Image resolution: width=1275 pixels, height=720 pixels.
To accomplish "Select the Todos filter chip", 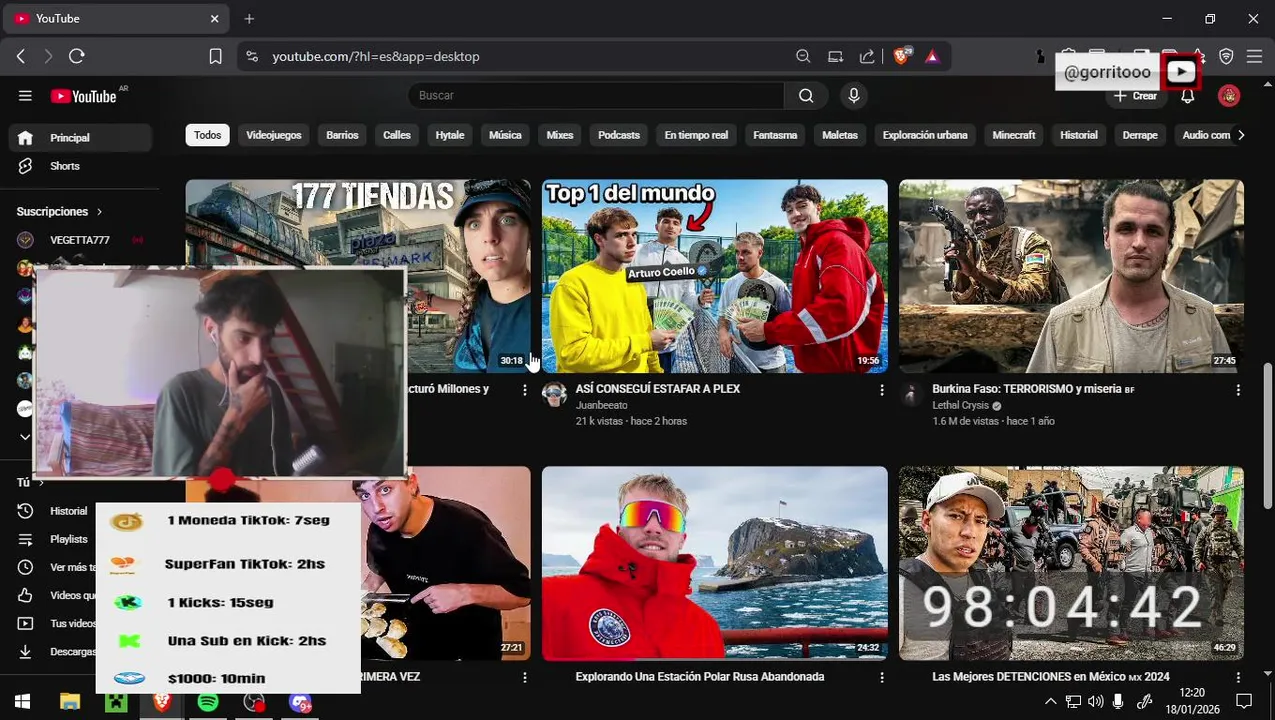I will (x=208, y=135).
